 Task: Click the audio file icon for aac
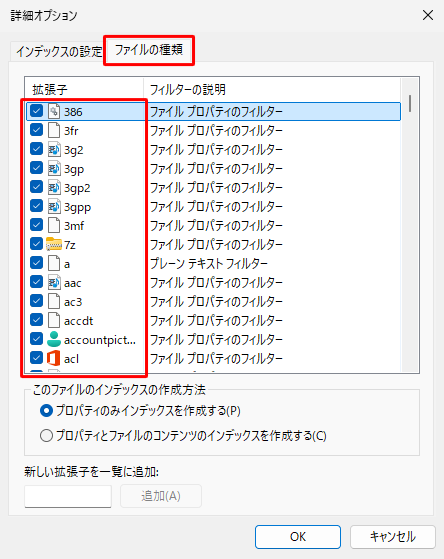tap(54, 283)
